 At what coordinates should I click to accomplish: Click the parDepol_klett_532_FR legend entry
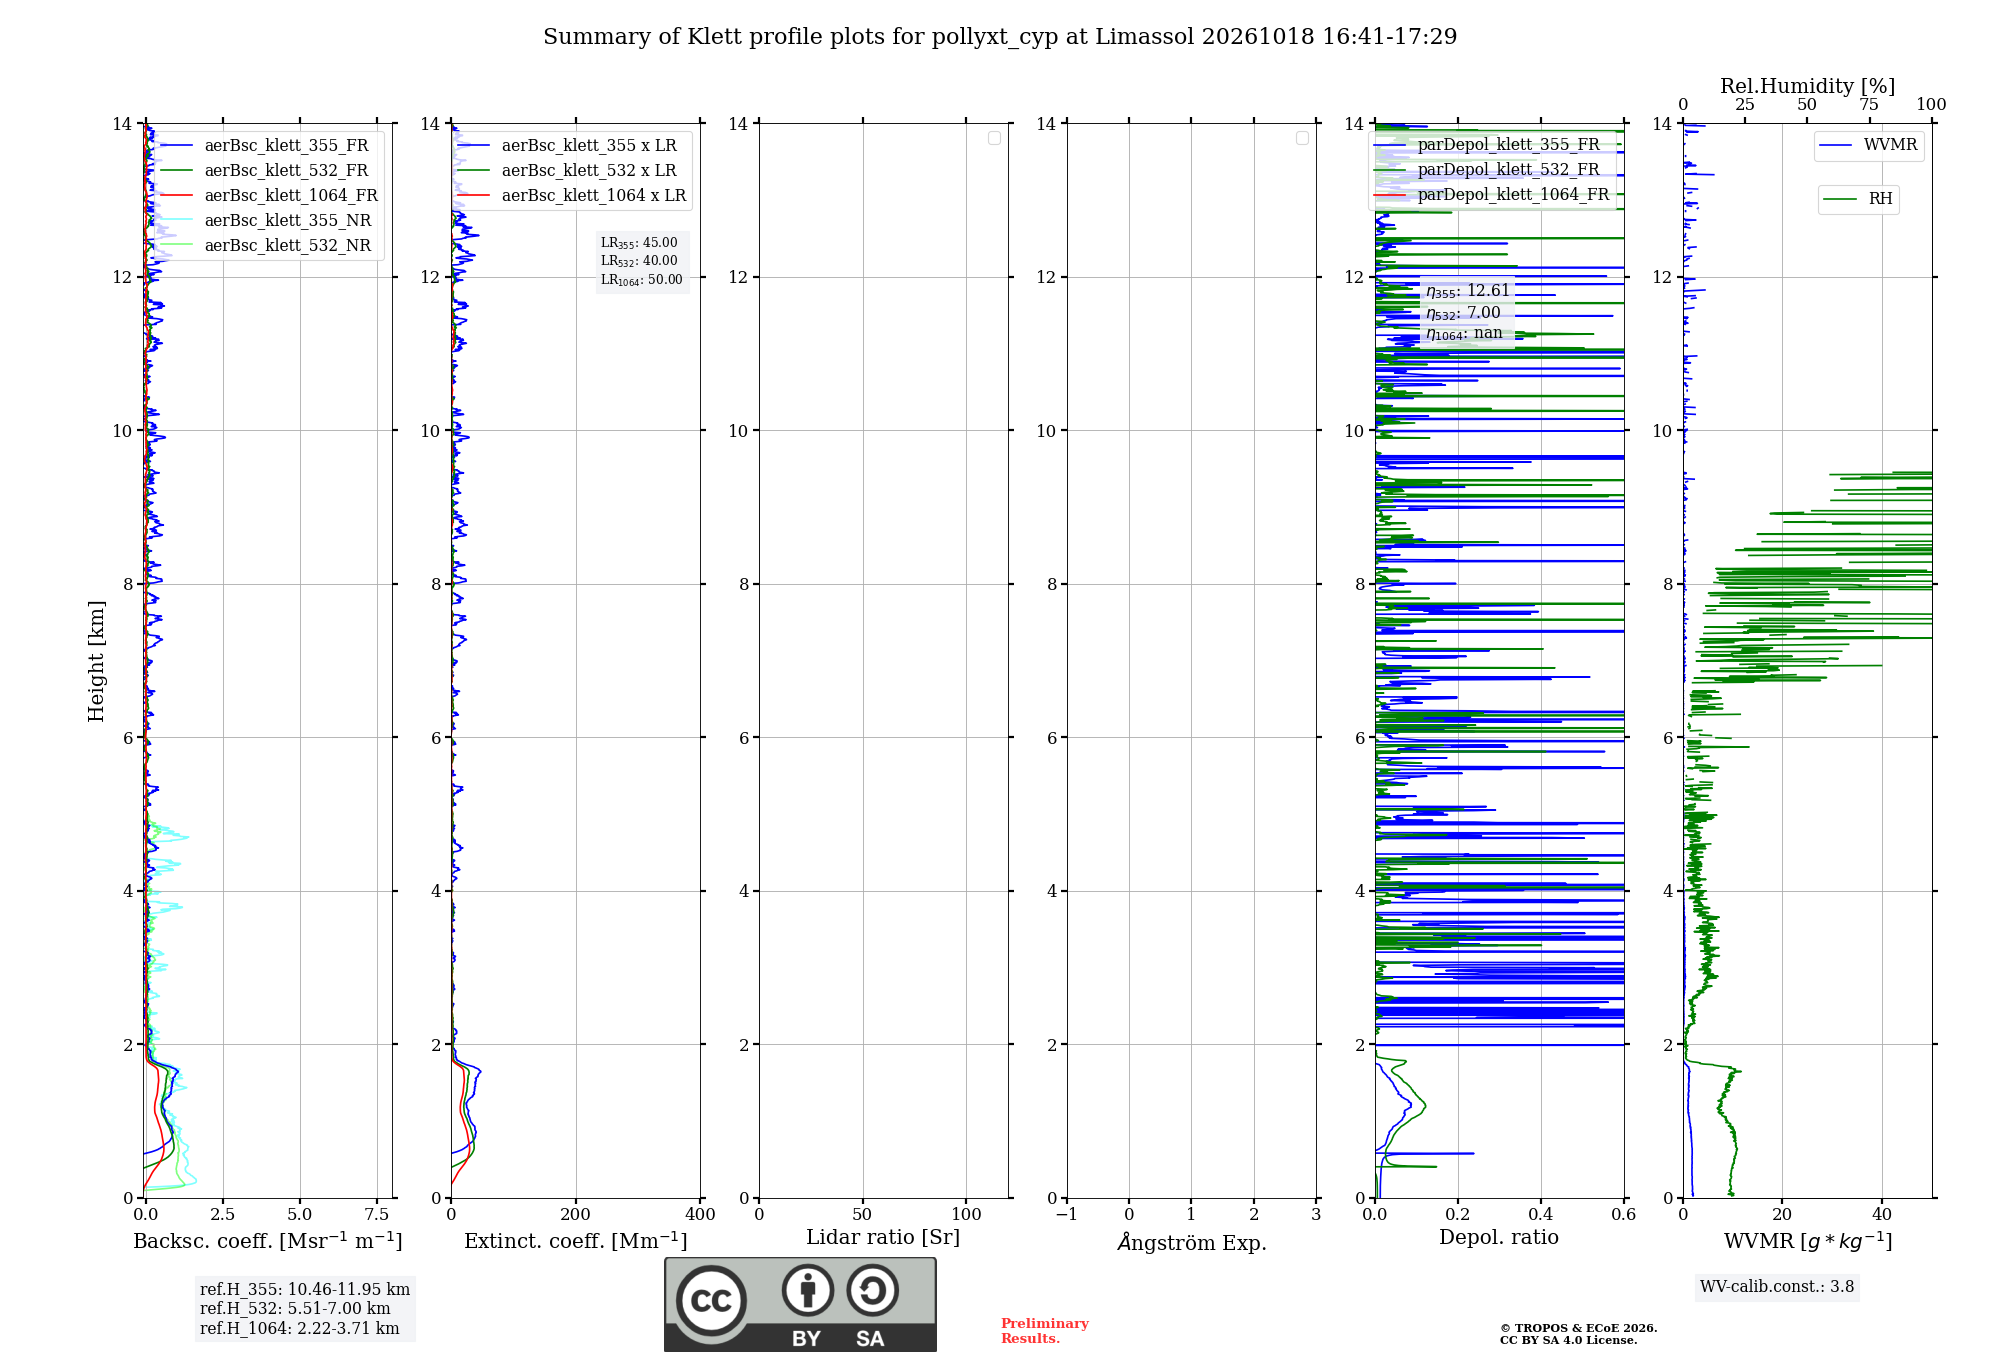point(1487,170)
